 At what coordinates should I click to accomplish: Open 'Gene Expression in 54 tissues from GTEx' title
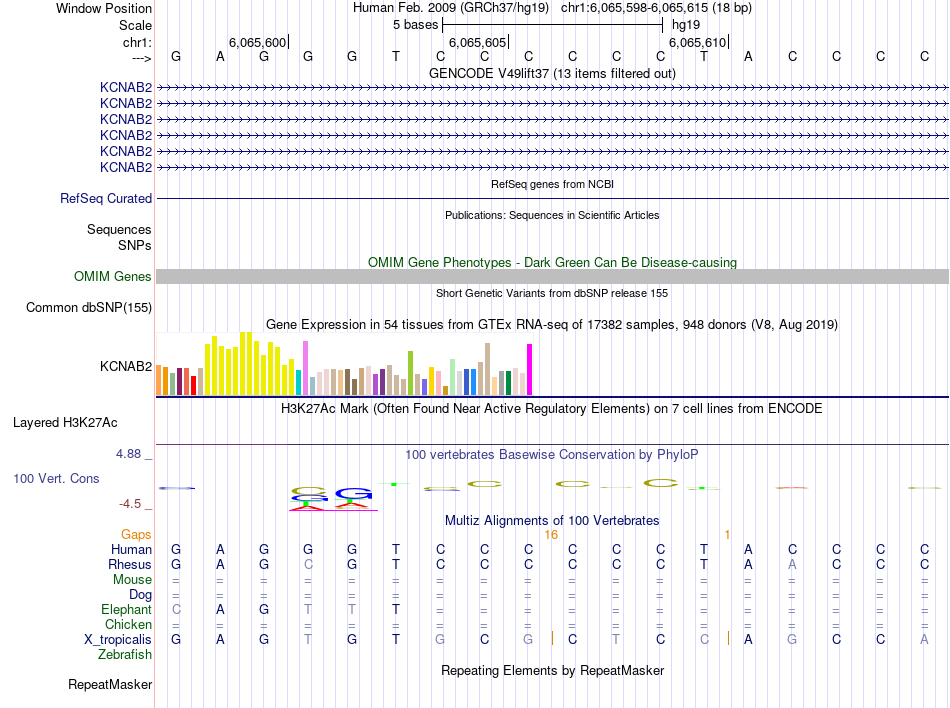pyautogui.click(x=552, y=325)
